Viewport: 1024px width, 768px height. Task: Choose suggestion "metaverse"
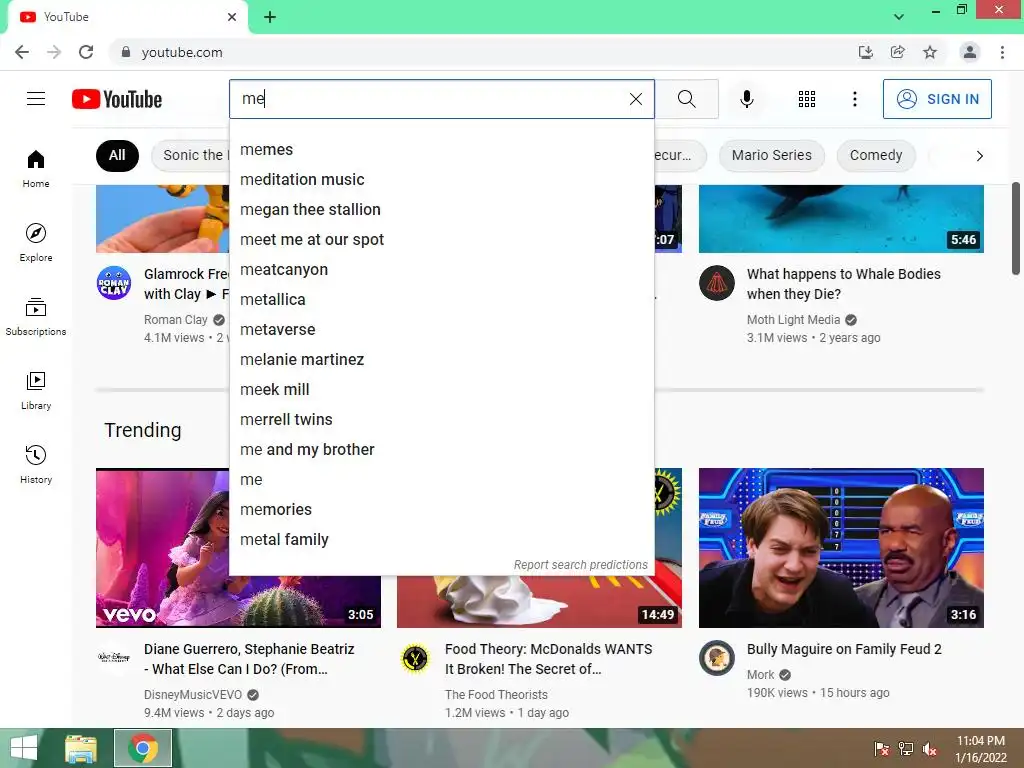tap(441, 330)
